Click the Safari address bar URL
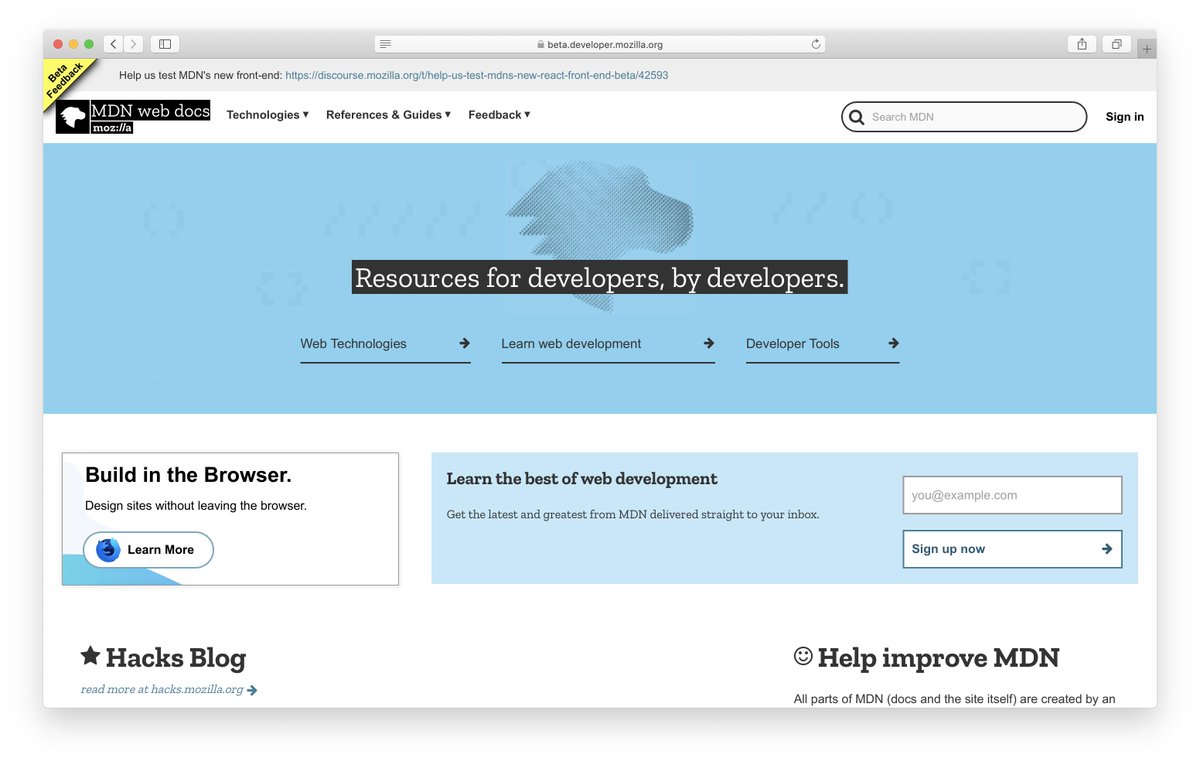Image resolution: width=1200 pixels, height=765 pixels. (605, 44)
